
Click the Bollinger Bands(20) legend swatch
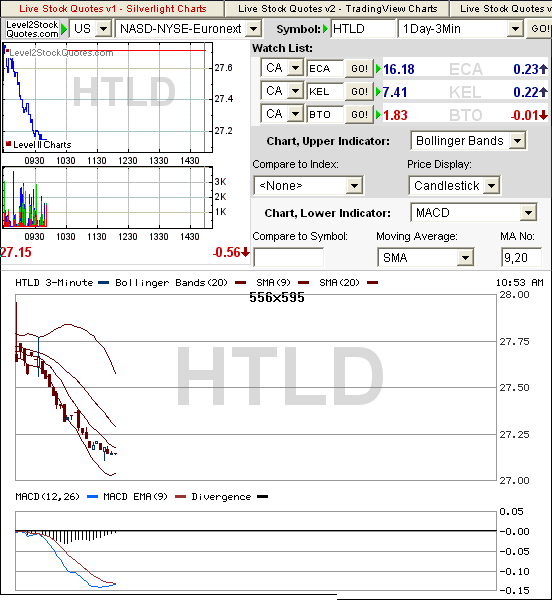point(241,283)
